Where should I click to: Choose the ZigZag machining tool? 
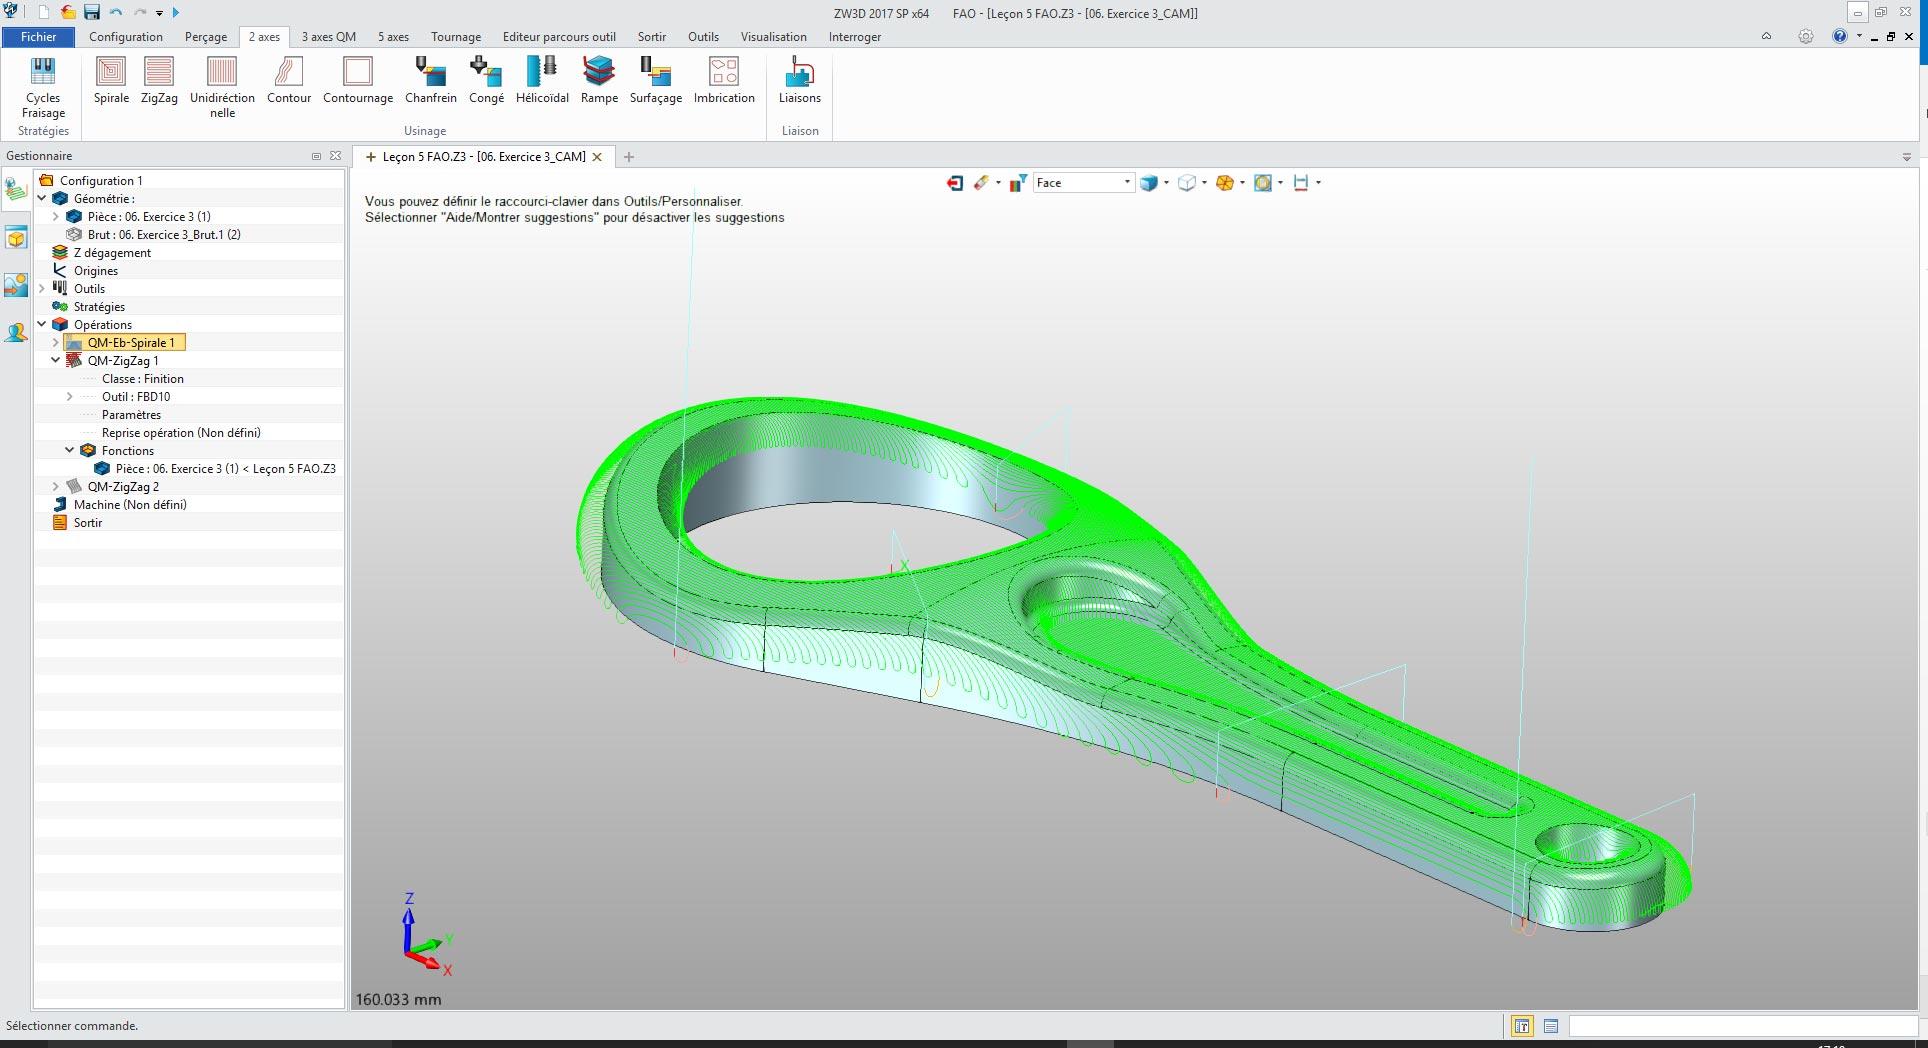(x=159, y=80)
